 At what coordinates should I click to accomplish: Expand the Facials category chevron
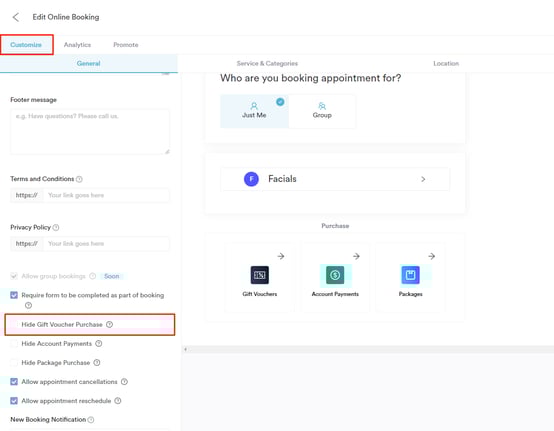(423, 179)
